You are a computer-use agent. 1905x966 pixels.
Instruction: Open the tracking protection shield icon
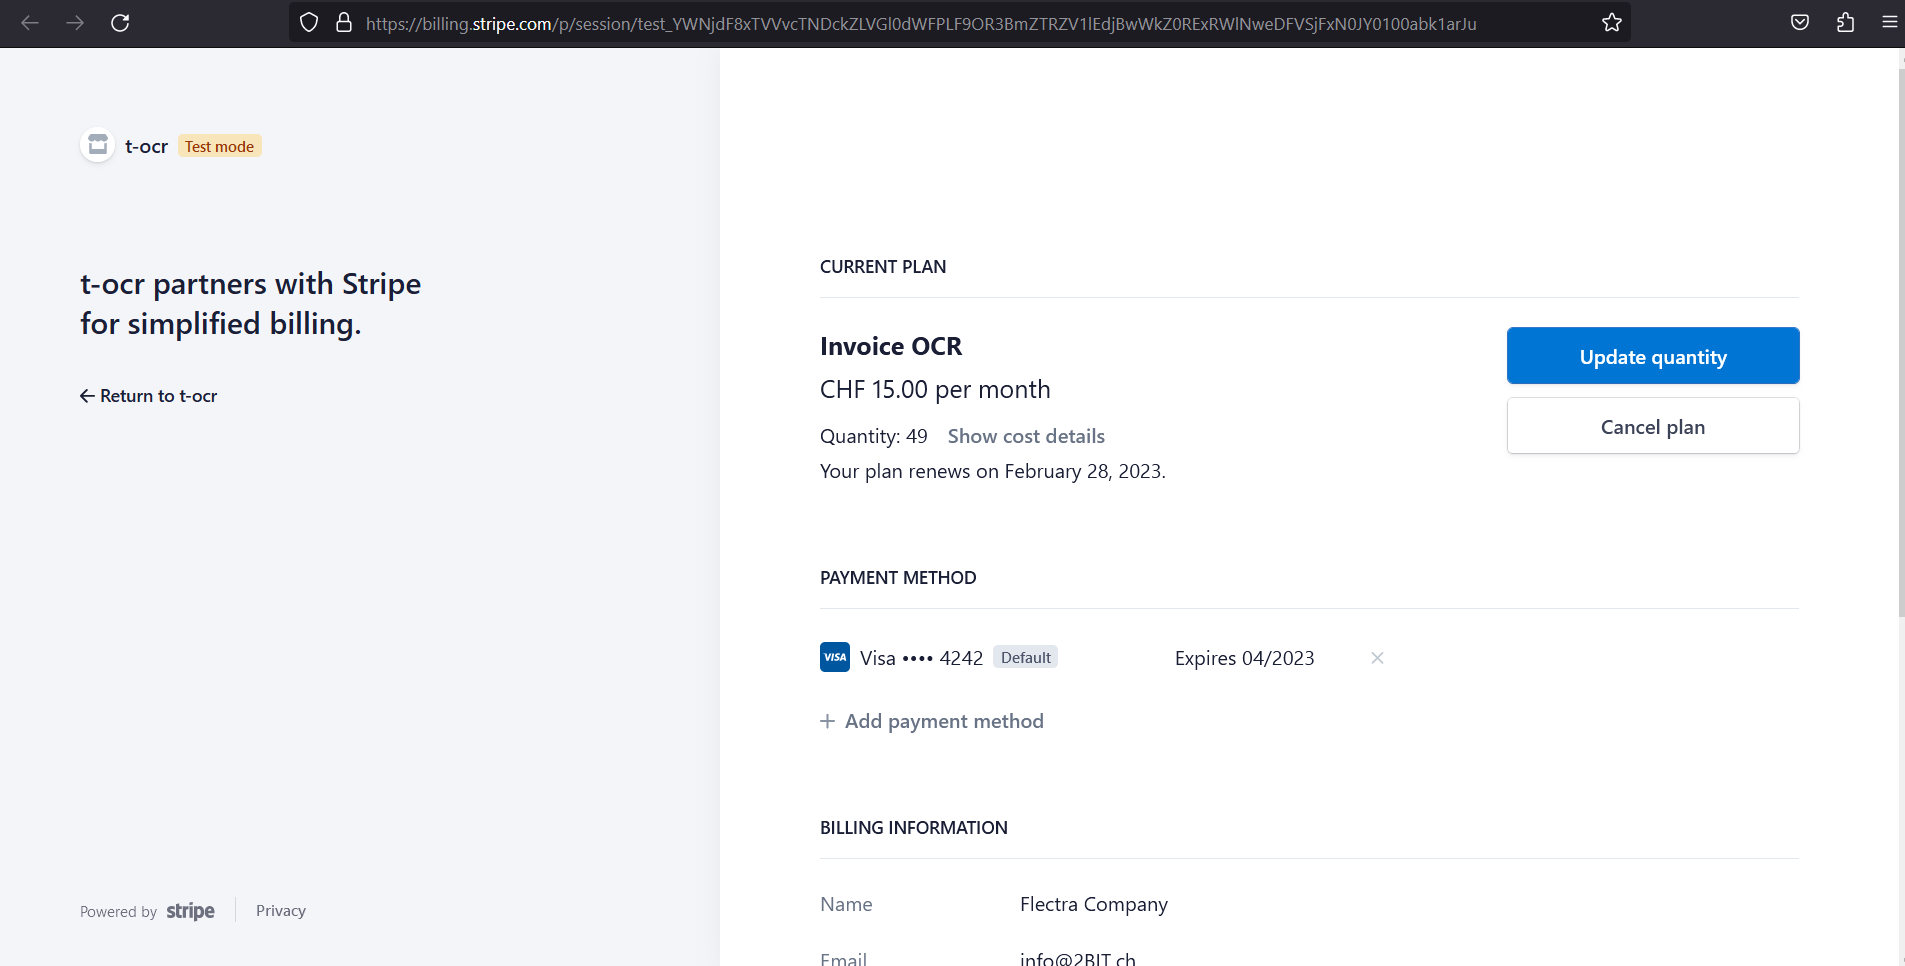pyautogui.click(x=308, y=22)
